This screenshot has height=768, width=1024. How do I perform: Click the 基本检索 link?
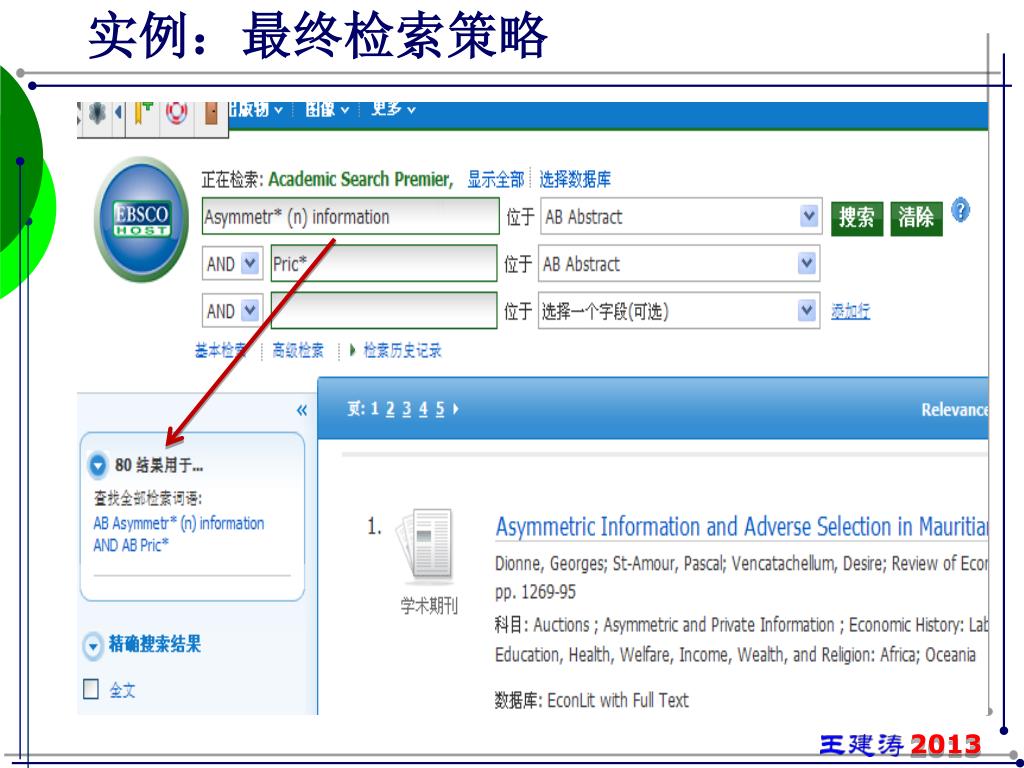[220, 351]
